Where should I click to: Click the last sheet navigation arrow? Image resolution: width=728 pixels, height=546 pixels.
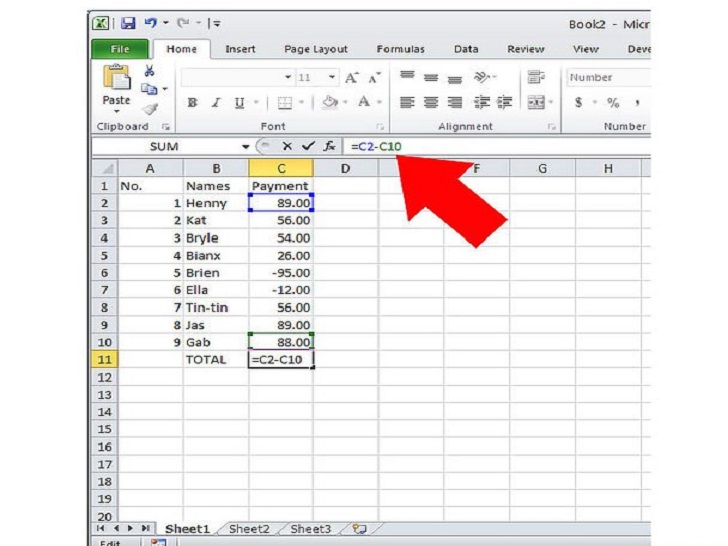click(146, 528)
